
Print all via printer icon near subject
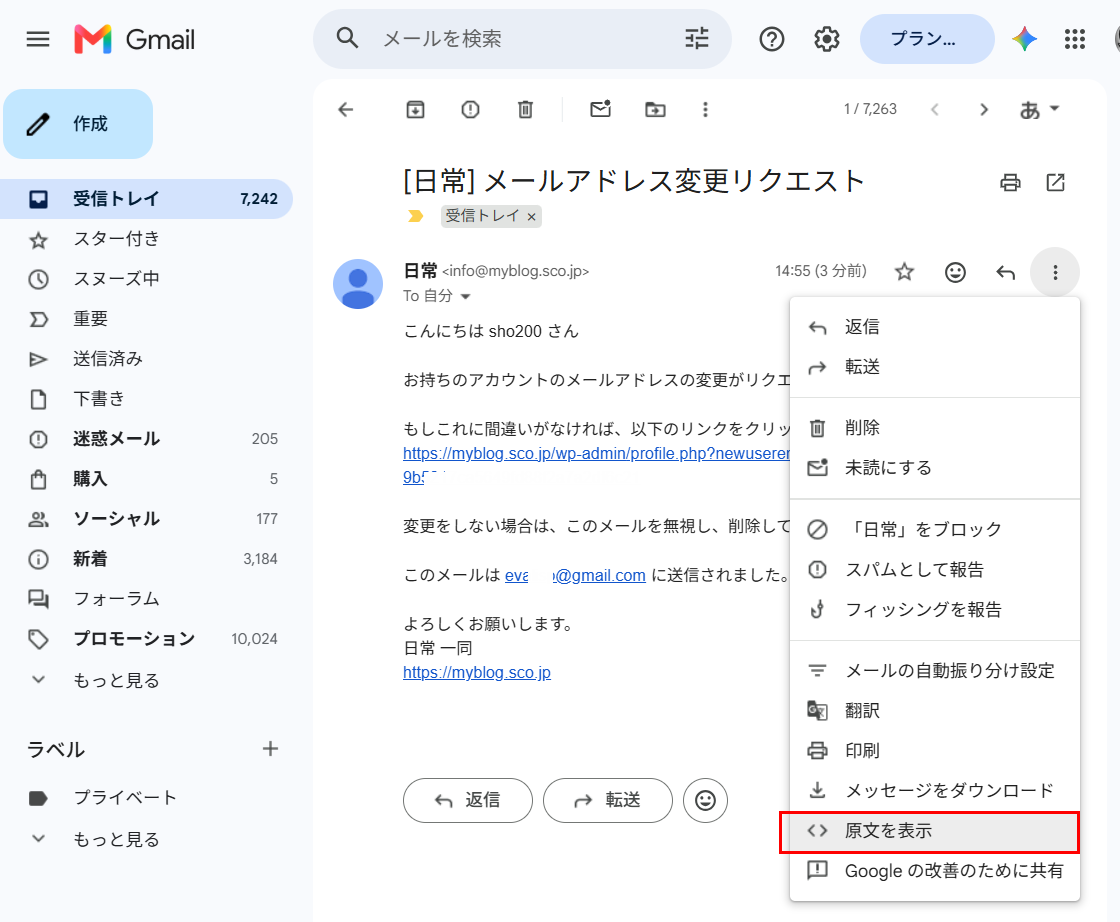pyautogui.click(x=1010, y=183)
